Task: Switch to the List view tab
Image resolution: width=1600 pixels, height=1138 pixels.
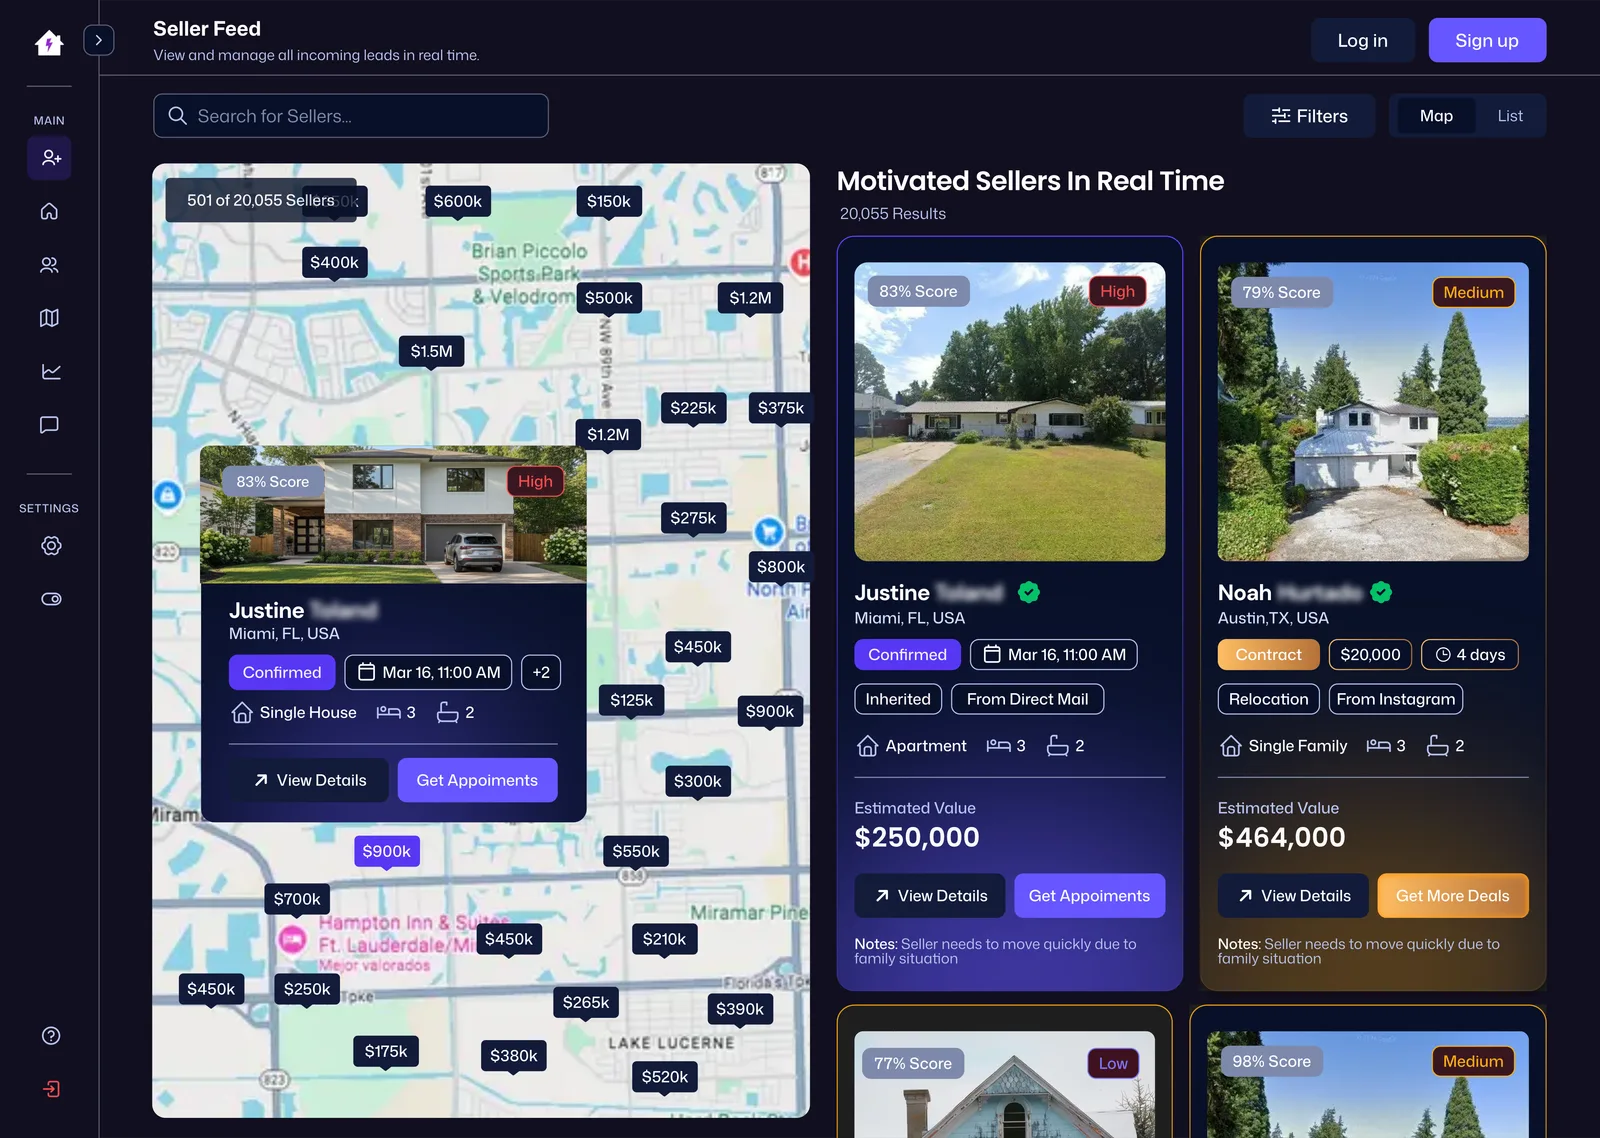Action: pos(1510,116)
